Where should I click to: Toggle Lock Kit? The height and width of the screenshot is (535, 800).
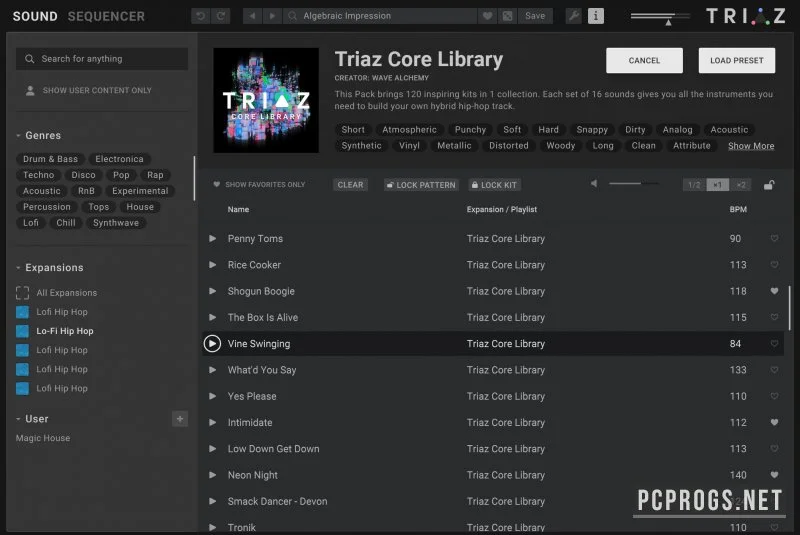pyautogui.click(x=494, y=185)
